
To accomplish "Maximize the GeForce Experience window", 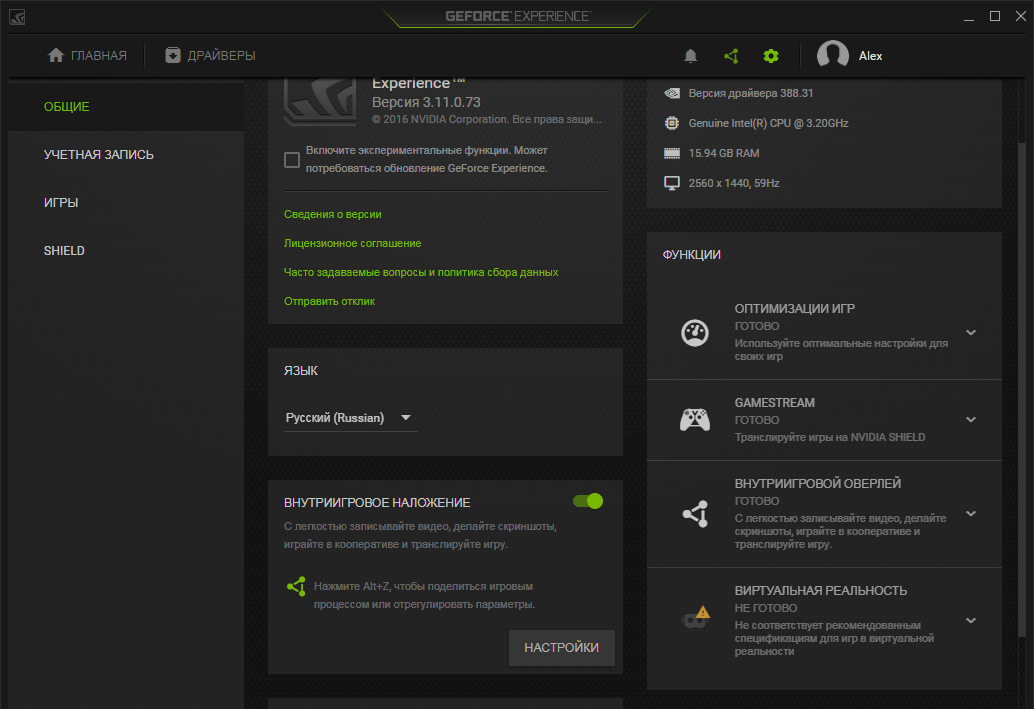I will 994,16.
